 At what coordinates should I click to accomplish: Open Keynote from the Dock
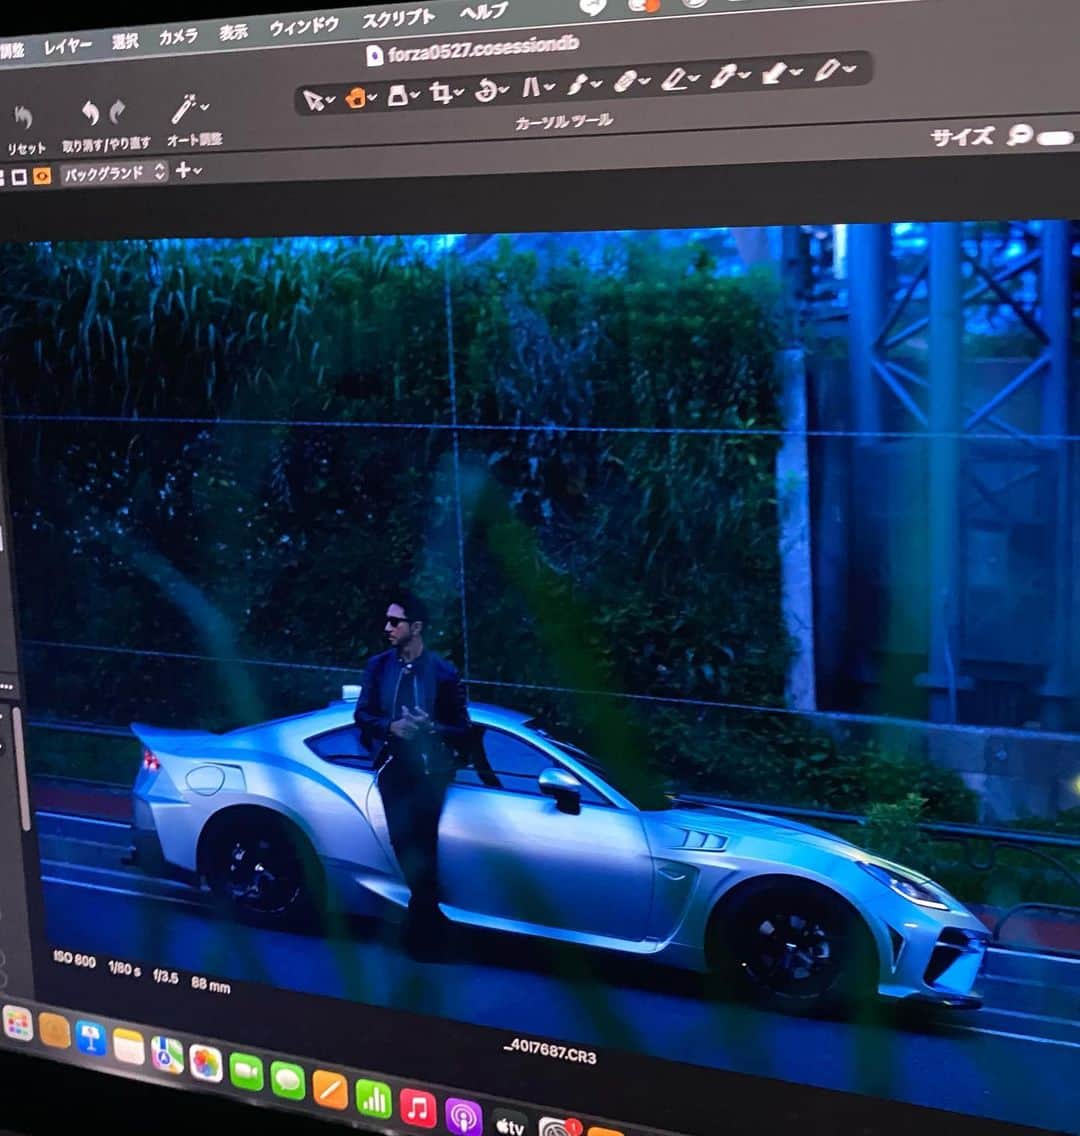pos(91,1039)
